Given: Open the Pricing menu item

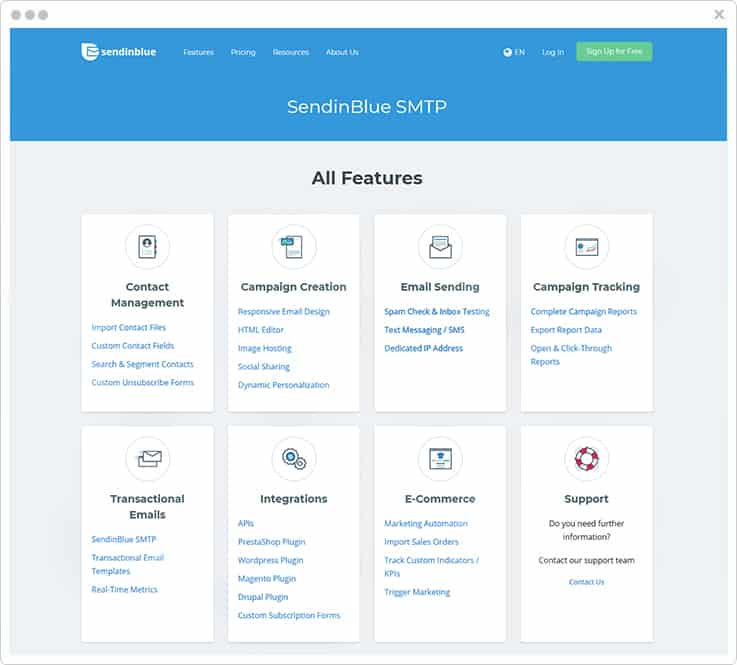Looking at the screenshot, I should click(x=243, y=52).
